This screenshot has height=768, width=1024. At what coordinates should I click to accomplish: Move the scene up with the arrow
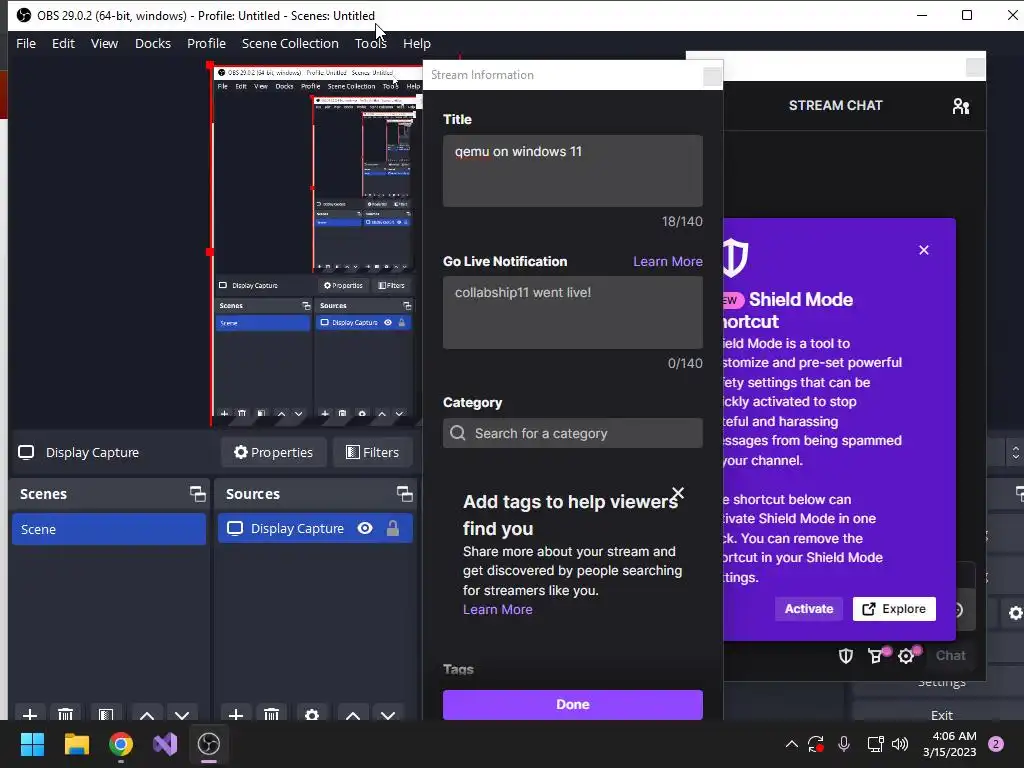147,715
